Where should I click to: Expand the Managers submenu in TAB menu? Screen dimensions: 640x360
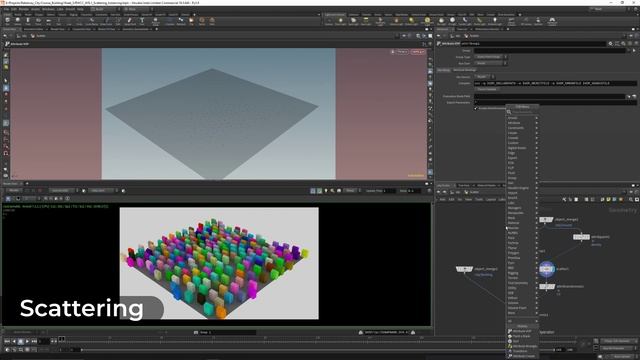(522, 208)
